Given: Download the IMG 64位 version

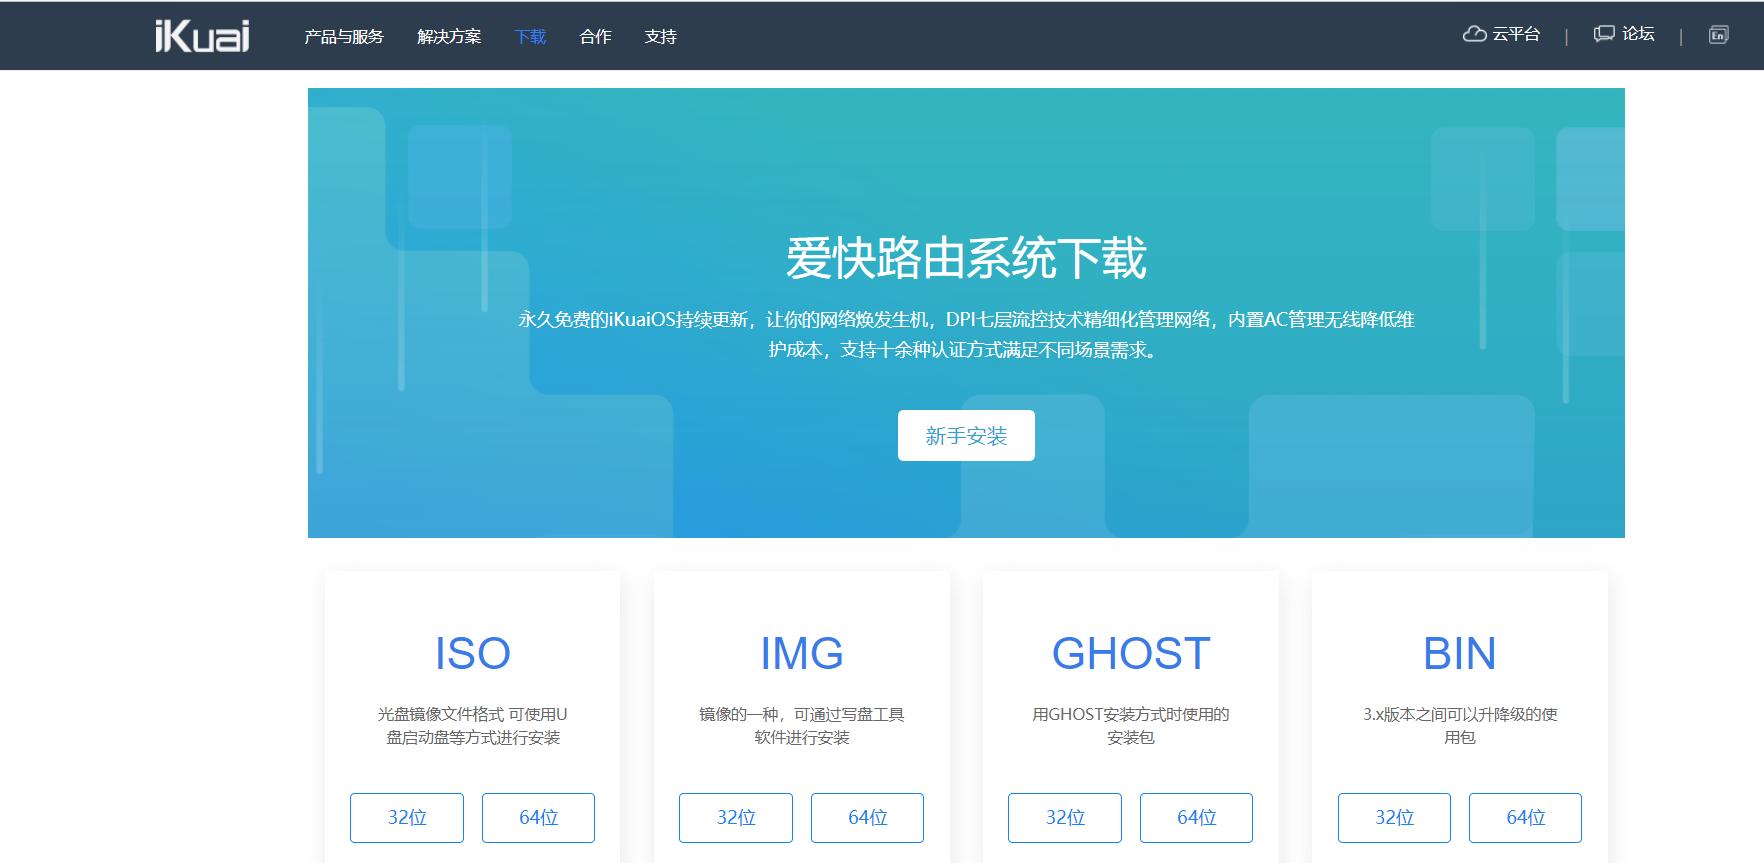Looking at the screenshot, I should [867, 818].
